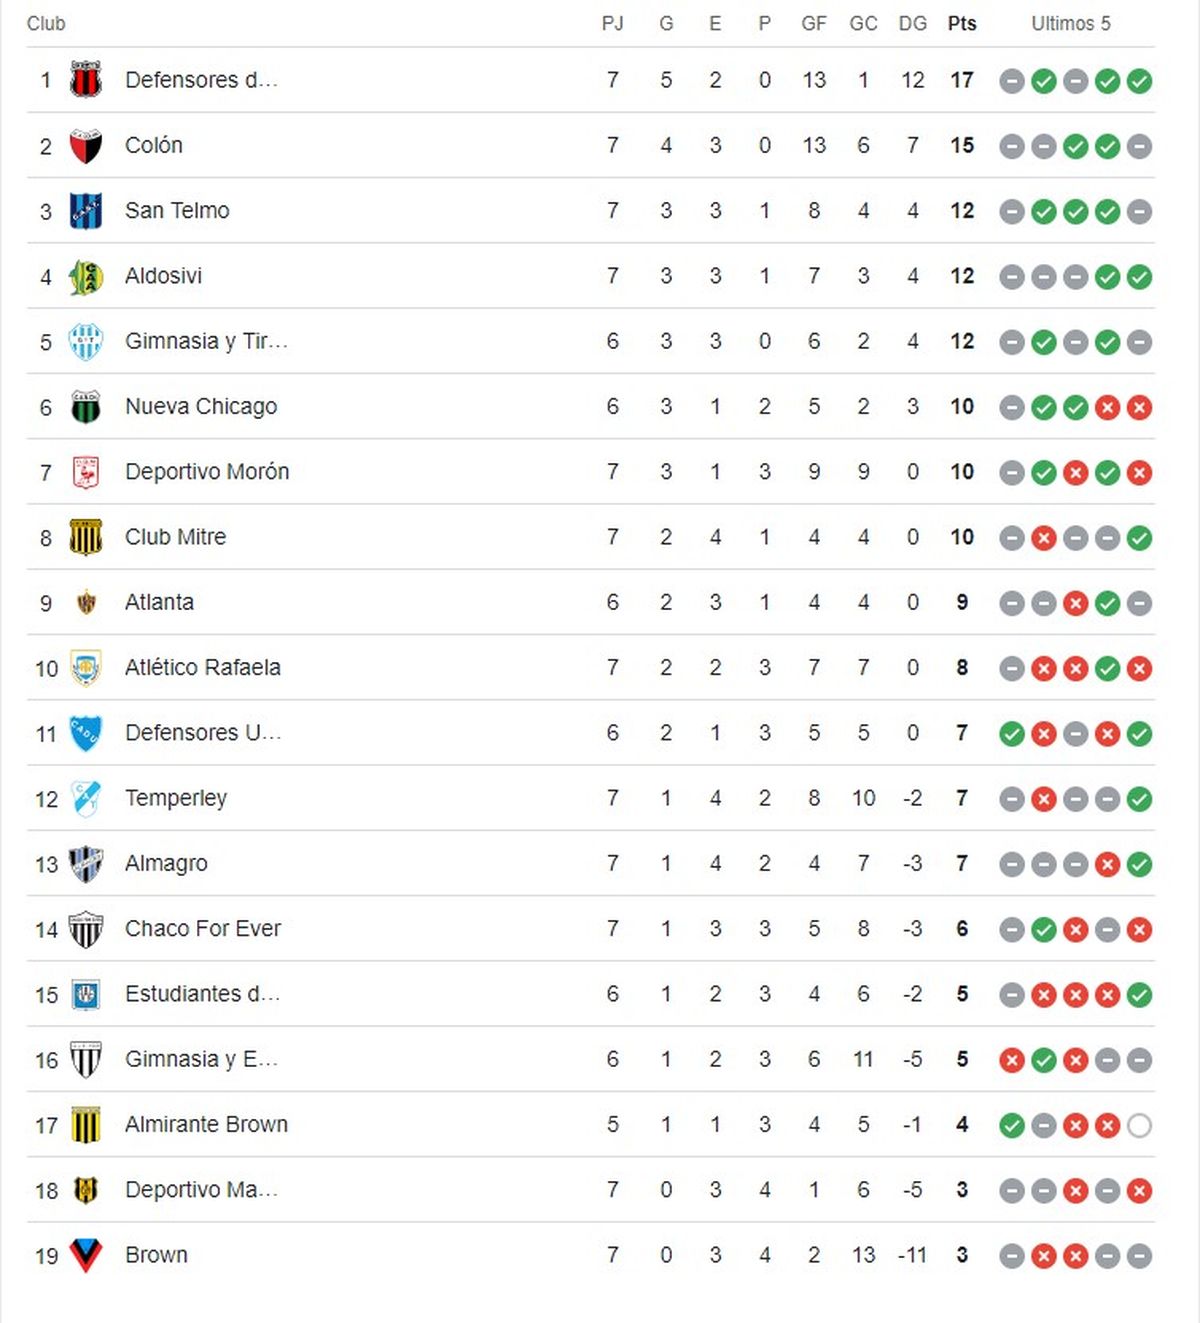Image resolution: width=1200 pixels, height=1323 pixels.
Task: Open Atlético Rafaela team page
Action: click(202, 668)
